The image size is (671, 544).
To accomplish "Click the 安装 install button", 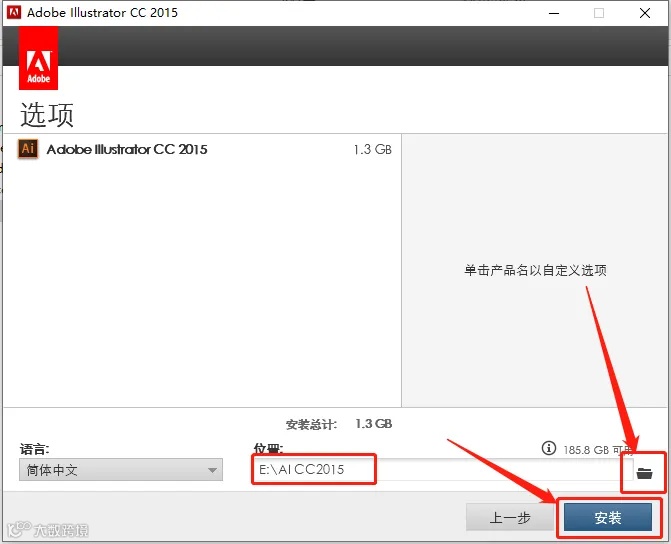I will [608, 517].
